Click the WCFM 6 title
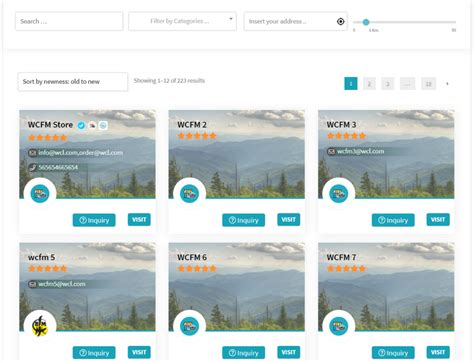 [192, 257]
